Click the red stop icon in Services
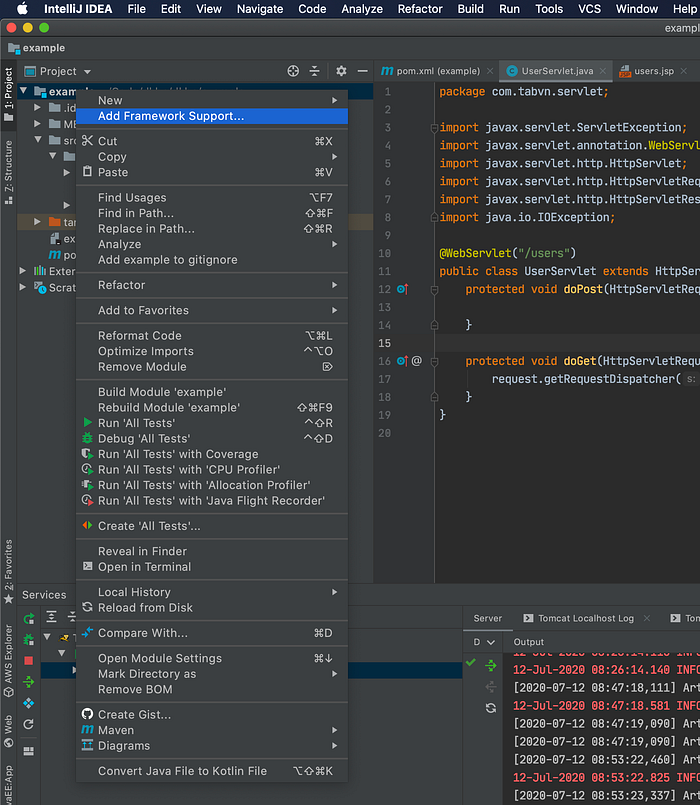The width and height of the screenshot is (700, 805). coord(29,661)
